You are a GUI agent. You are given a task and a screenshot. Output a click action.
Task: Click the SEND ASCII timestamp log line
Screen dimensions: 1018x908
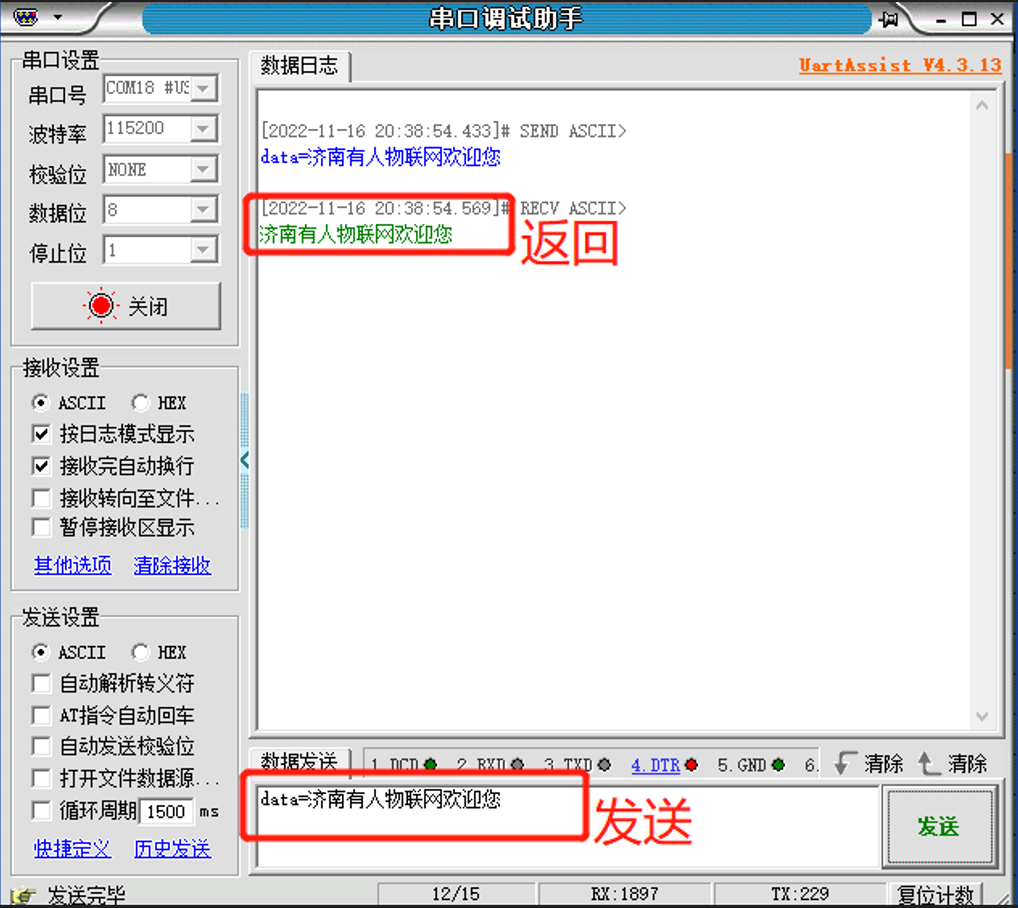coord(443,131)
